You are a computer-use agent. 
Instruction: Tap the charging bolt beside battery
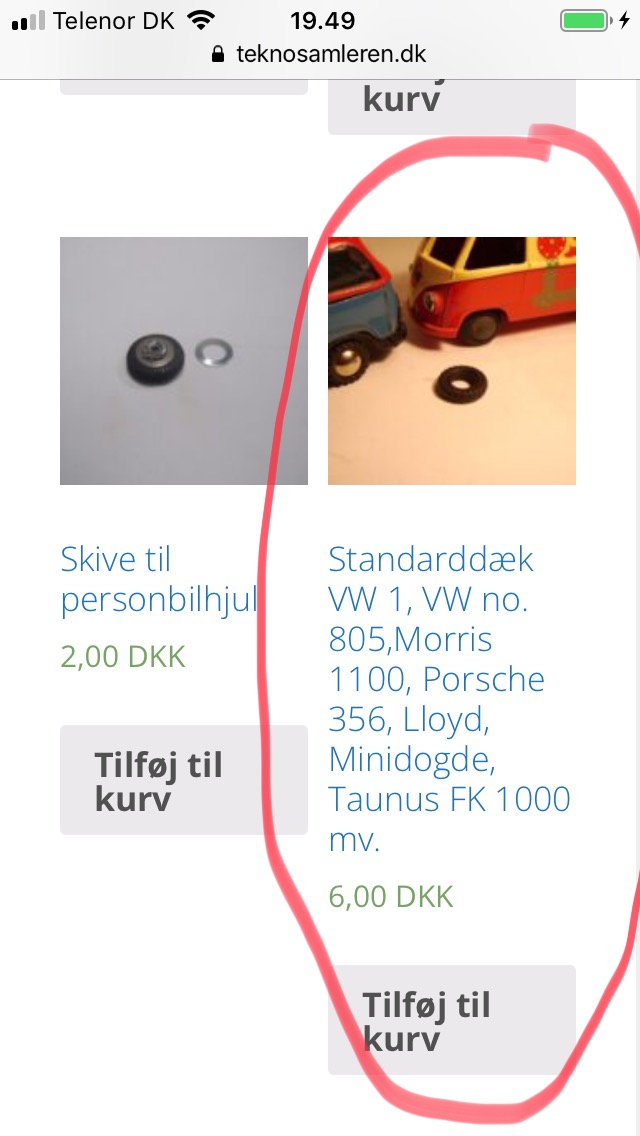pyautogui.click(x=625, y=20)
